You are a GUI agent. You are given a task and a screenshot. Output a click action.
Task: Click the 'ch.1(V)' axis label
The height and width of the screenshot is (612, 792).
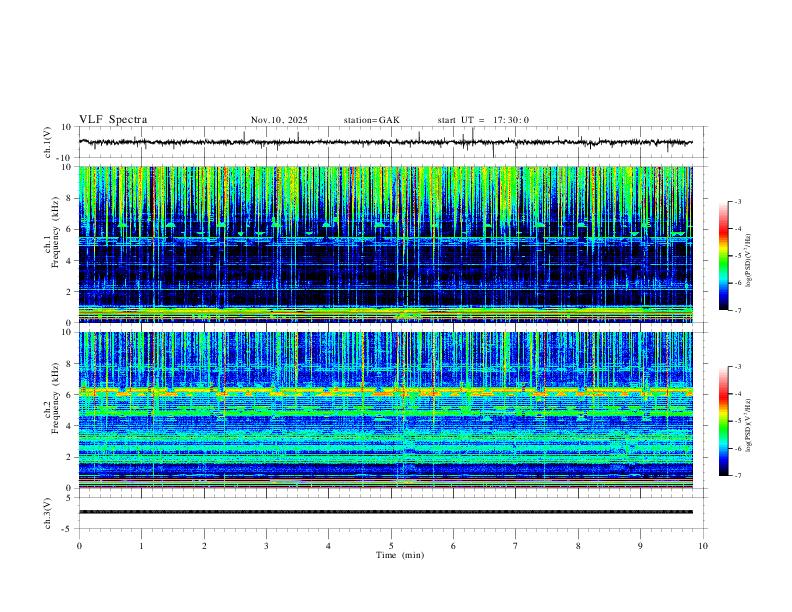(48, 142)
